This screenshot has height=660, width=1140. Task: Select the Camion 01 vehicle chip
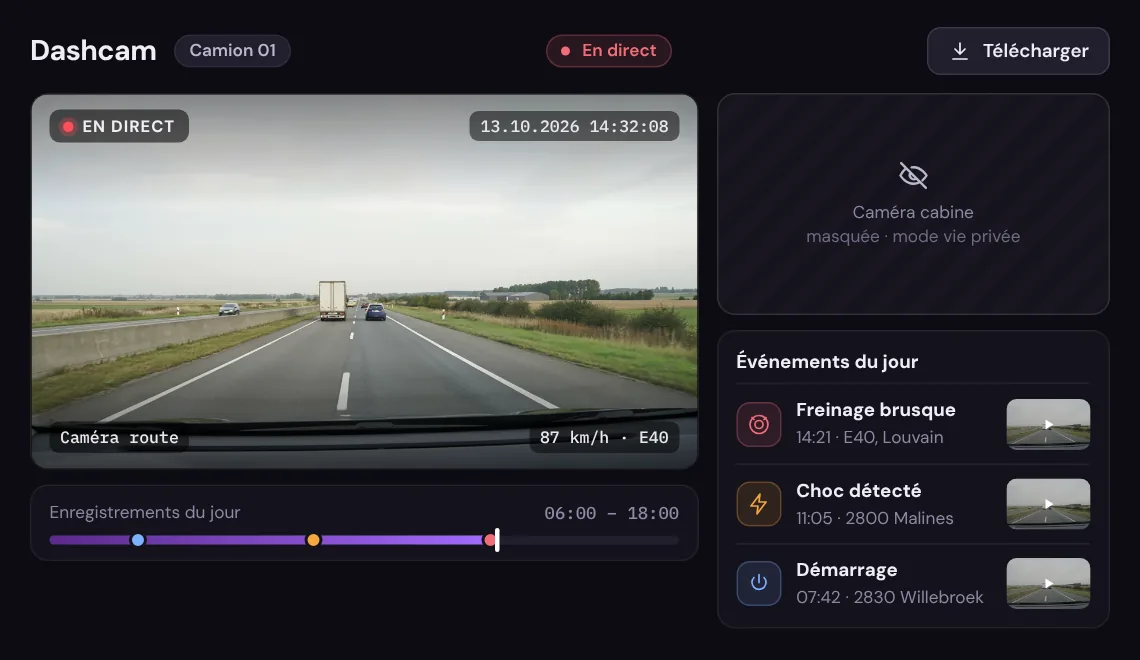[233, 51]
